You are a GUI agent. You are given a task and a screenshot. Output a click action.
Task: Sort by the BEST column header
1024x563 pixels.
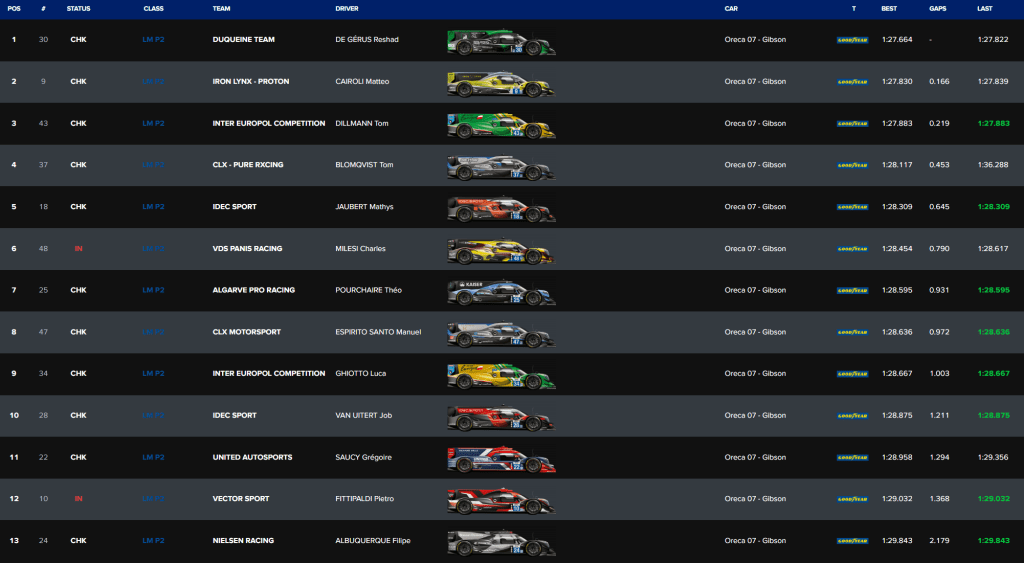point(889,8)
